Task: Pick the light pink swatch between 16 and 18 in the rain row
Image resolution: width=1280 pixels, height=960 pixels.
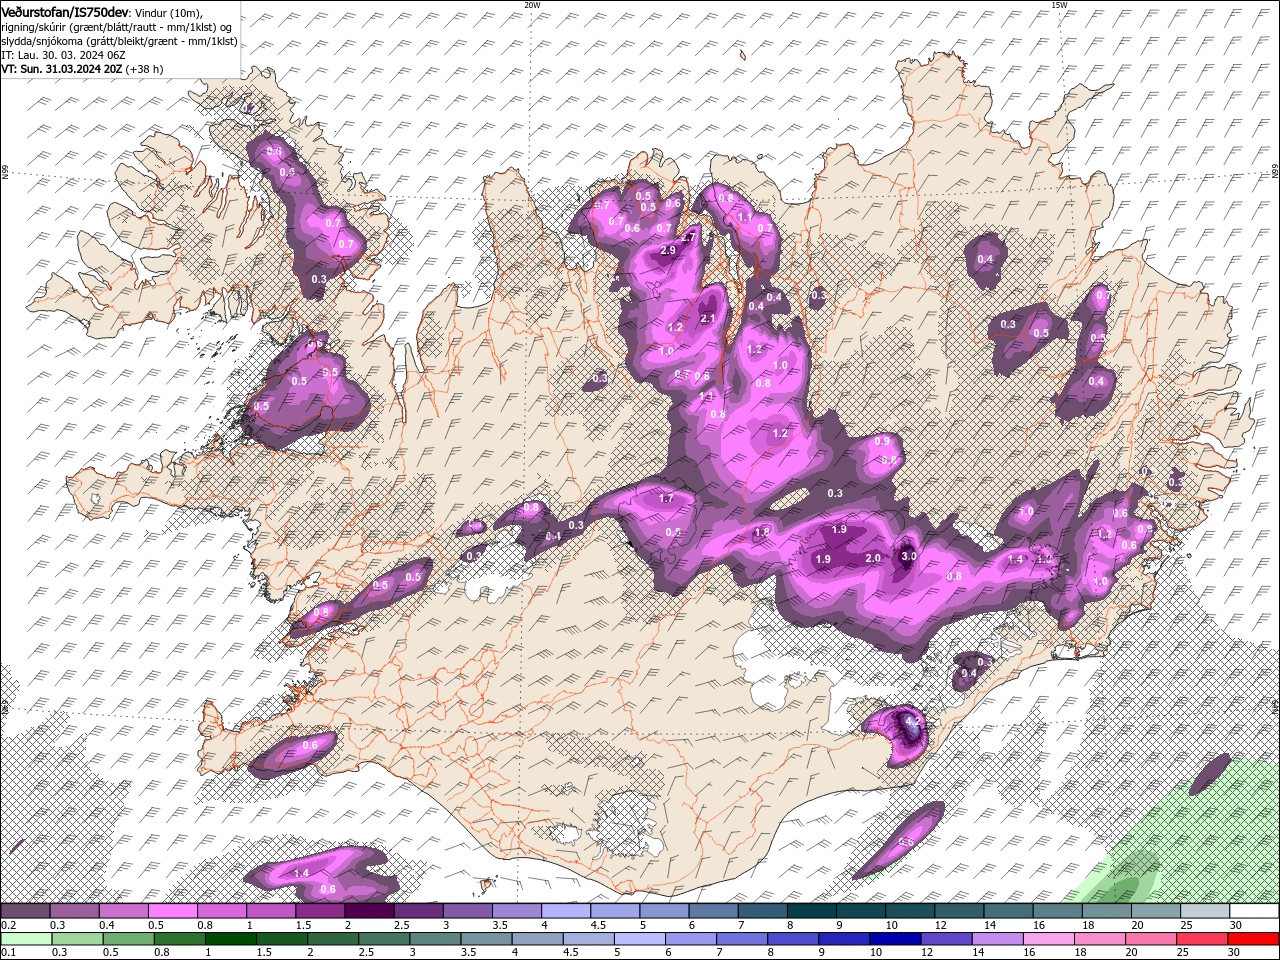Action: 1048,939
